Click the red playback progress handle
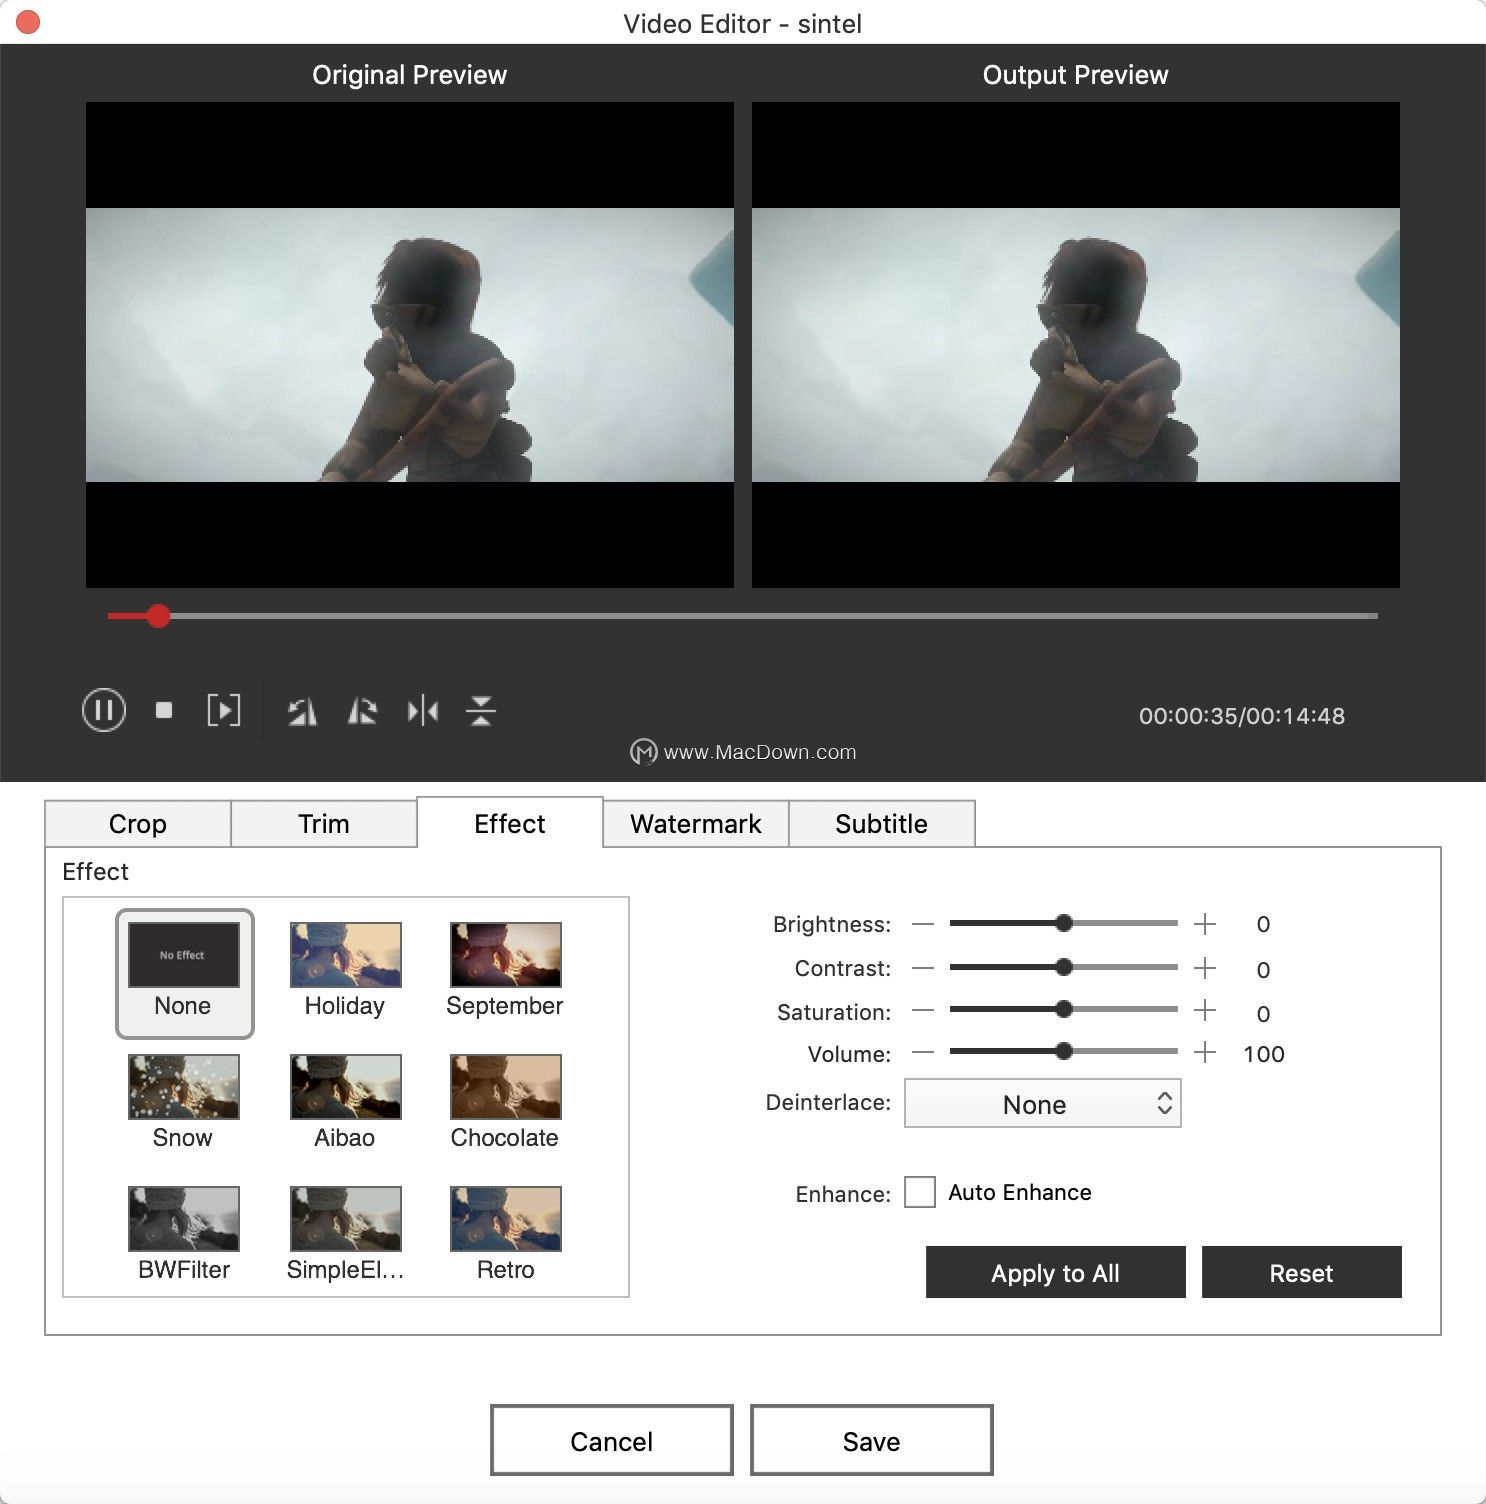This screenshot has height=1504, width=1486. [158, 616]
